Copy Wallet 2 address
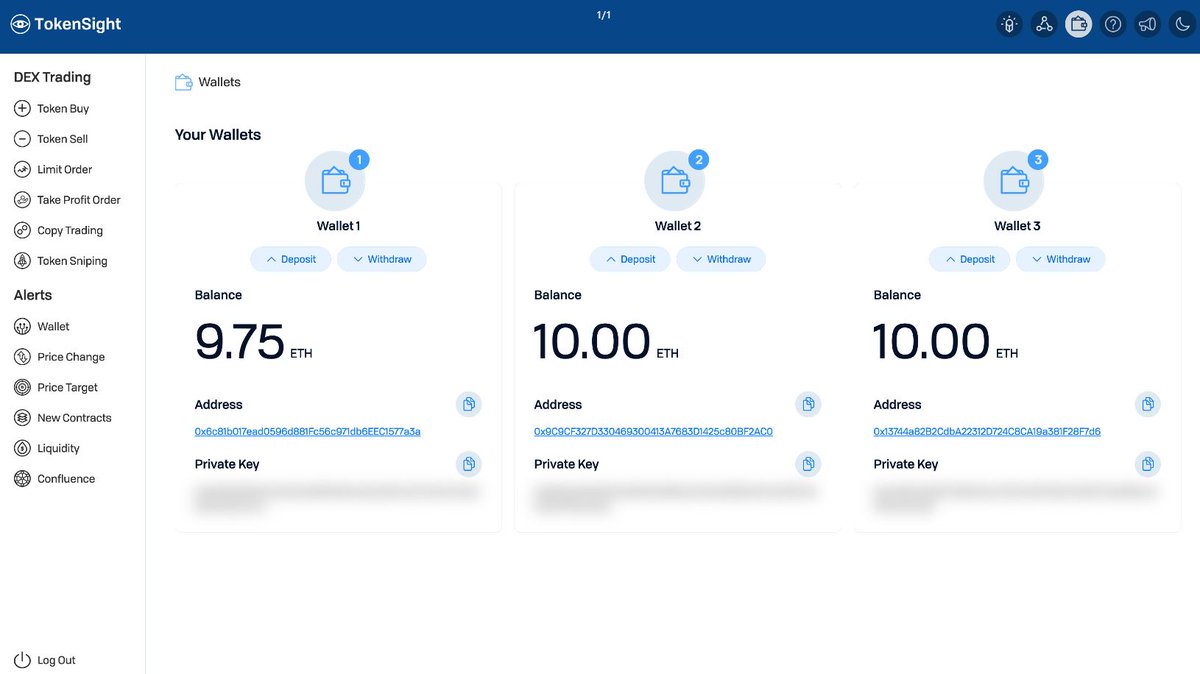The image size is (1200, 674). (x=808, y=404)
